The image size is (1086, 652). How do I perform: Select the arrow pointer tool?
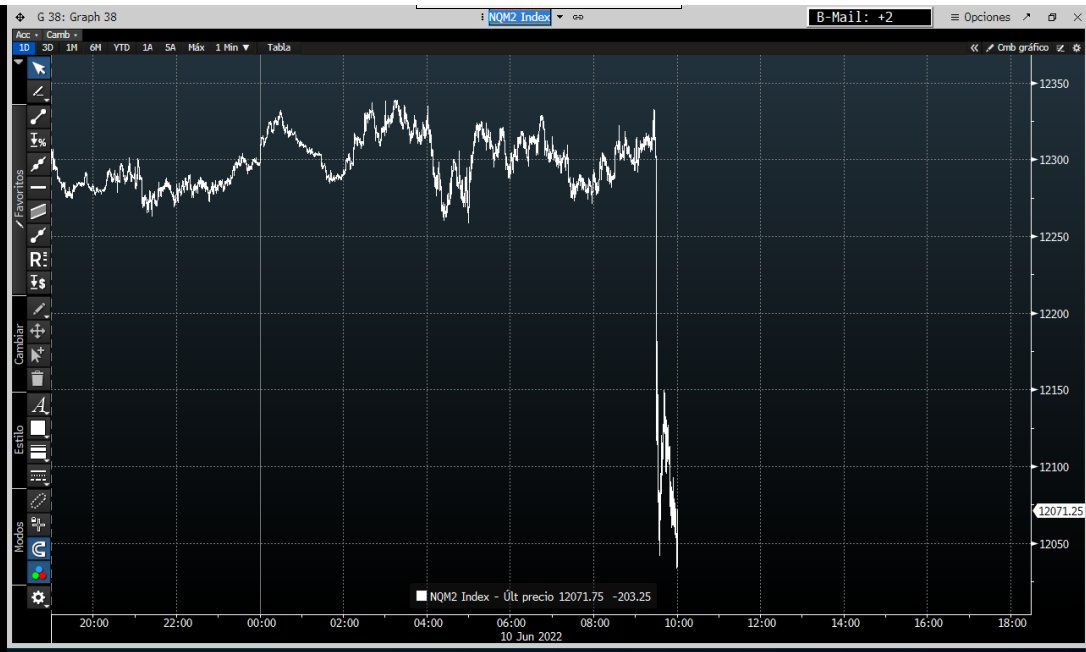coord(38,68)
